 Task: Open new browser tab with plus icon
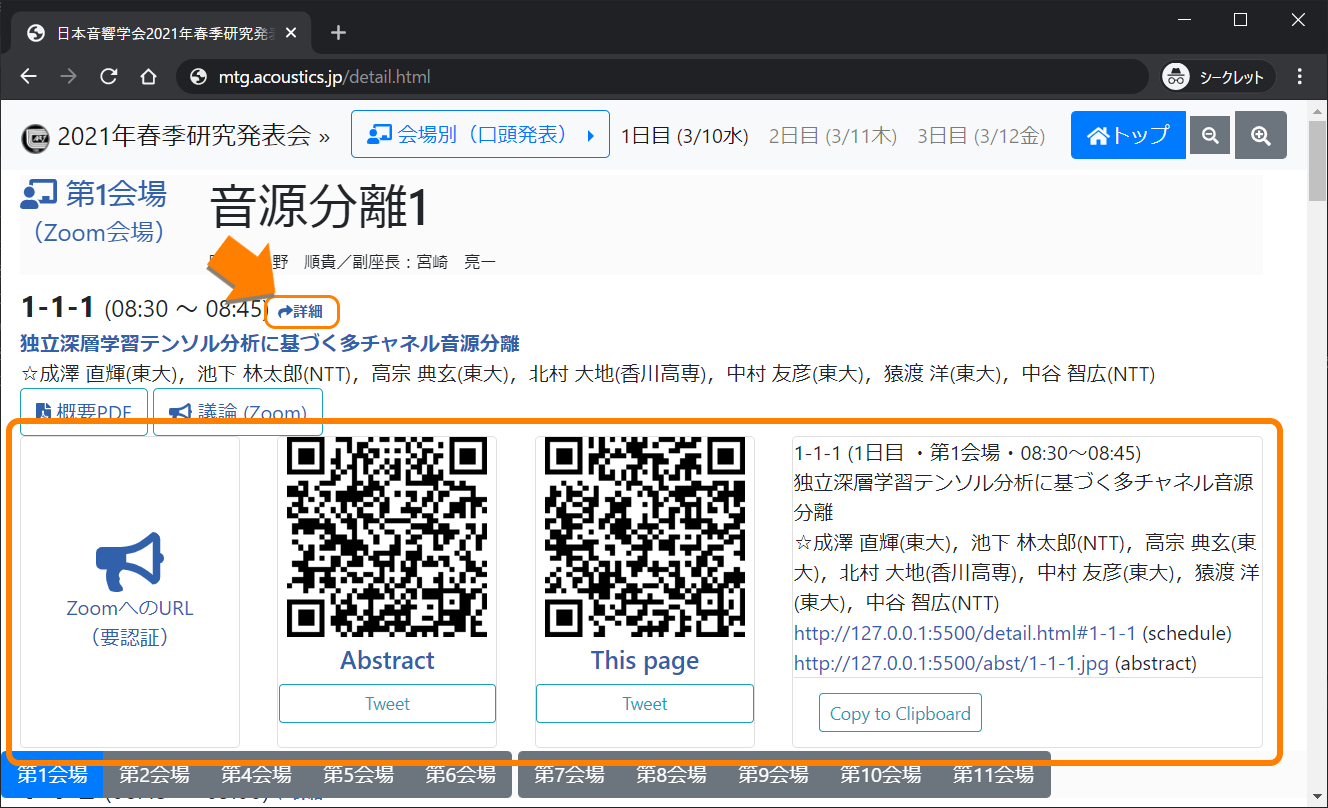click(x=338, y=33)
